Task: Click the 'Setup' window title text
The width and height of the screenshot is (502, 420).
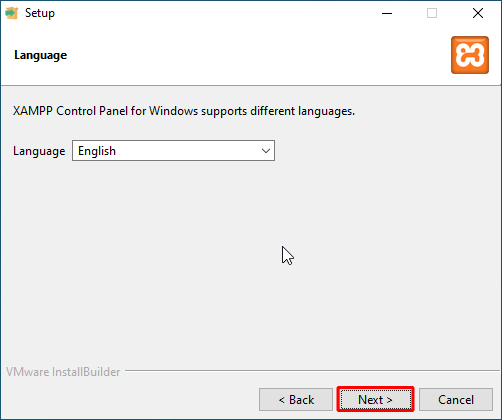Action: pos(40,13)
